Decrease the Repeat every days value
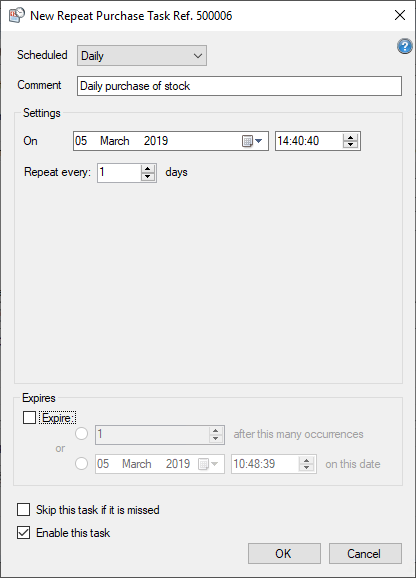Image resolution: width=416 pixels, height=578 pixels. tap(148, 176)
